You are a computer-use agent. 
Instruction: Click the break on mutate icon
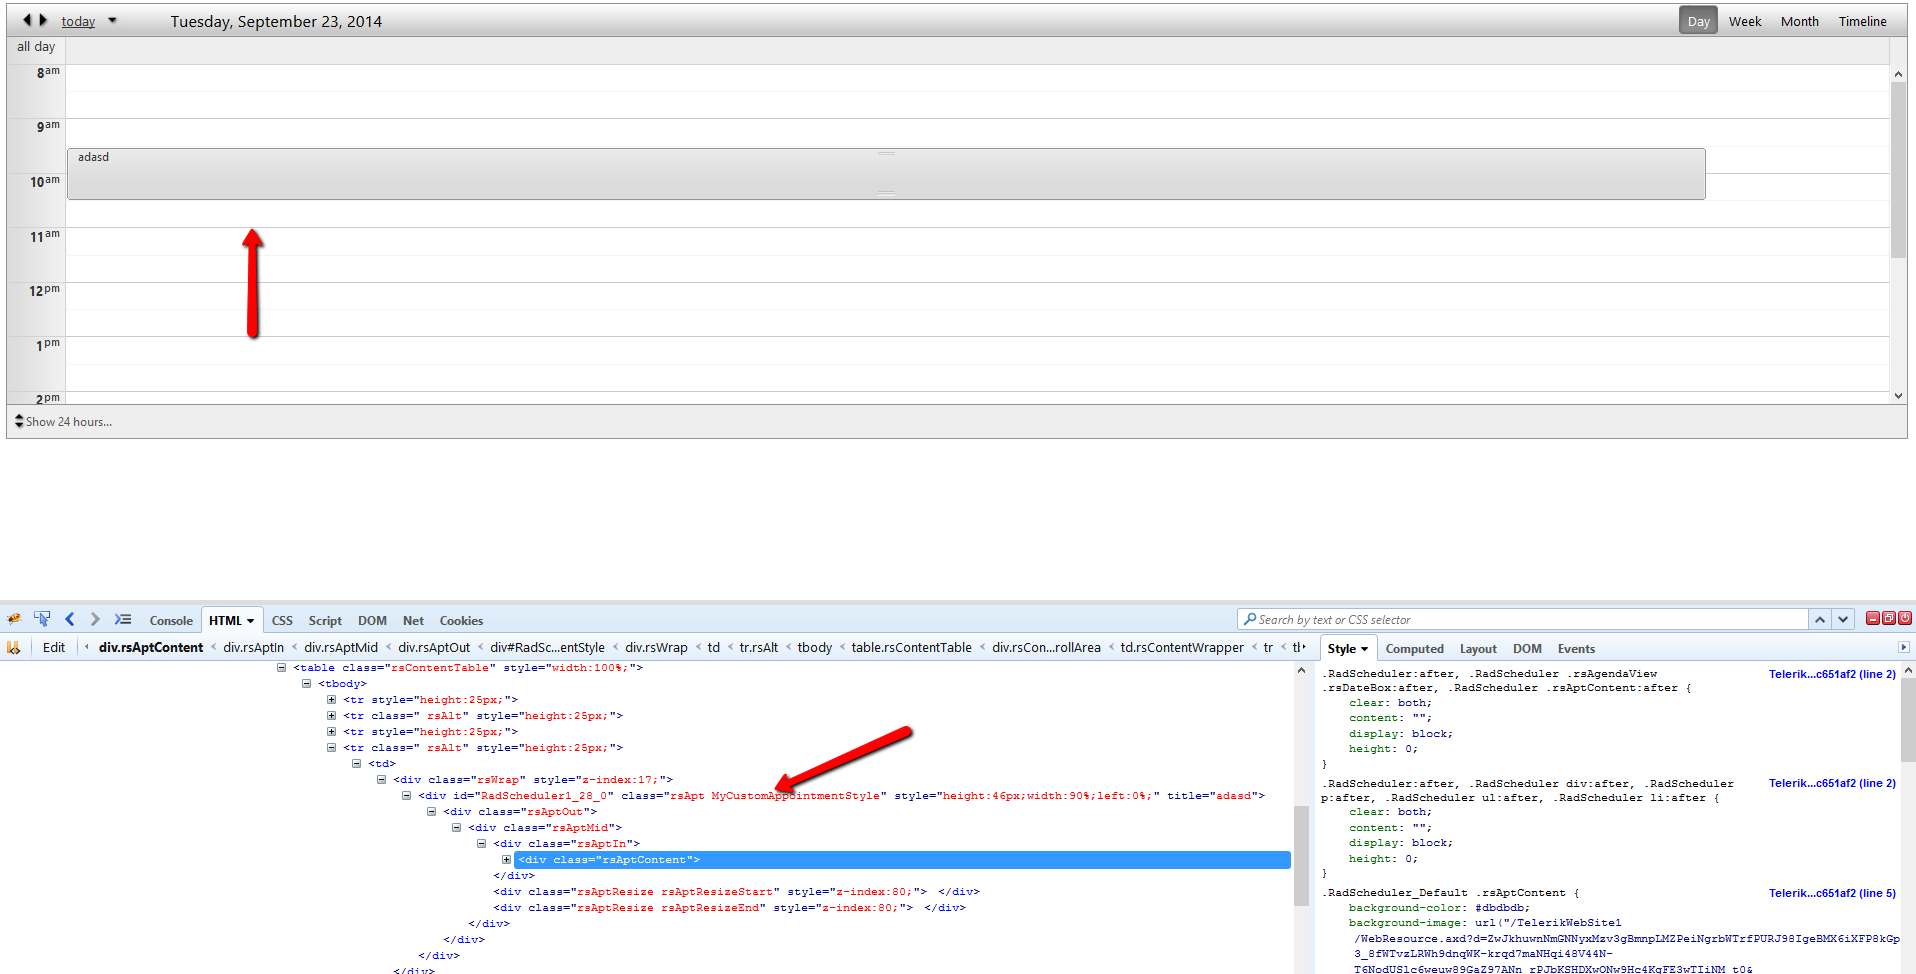tap(13, 647)
